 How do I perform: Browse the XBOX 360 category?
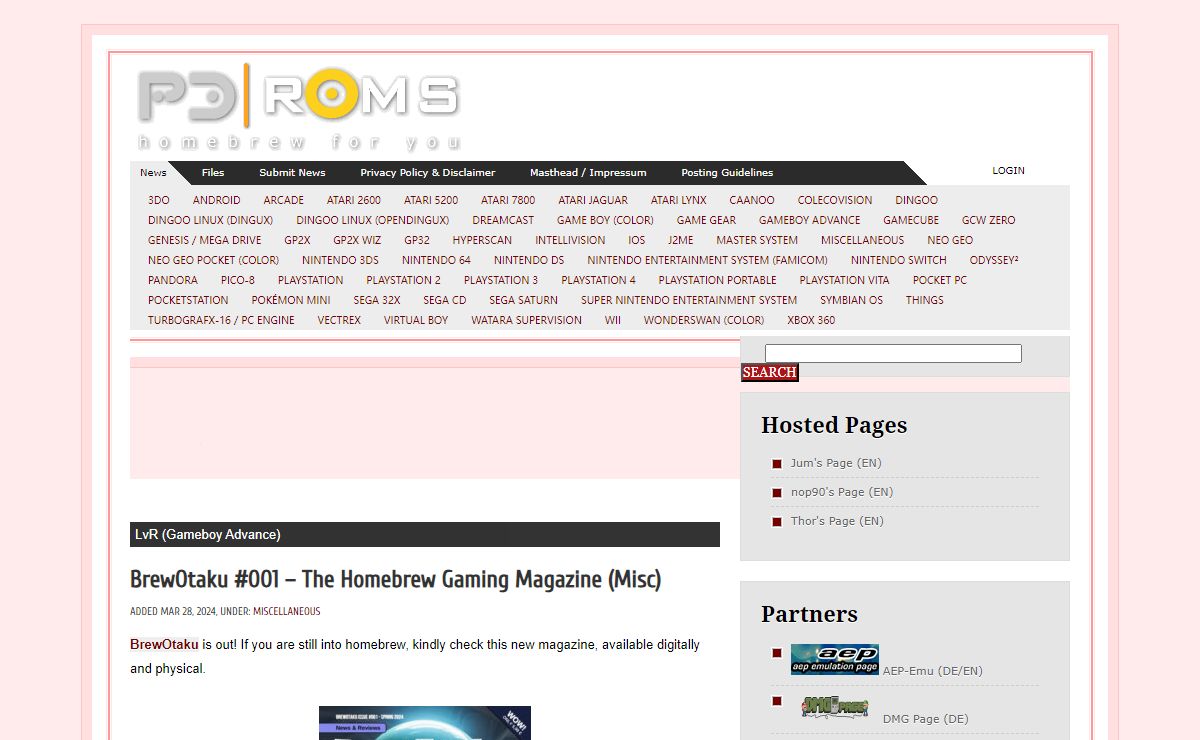pyautogui.click(x=811, y=320)
